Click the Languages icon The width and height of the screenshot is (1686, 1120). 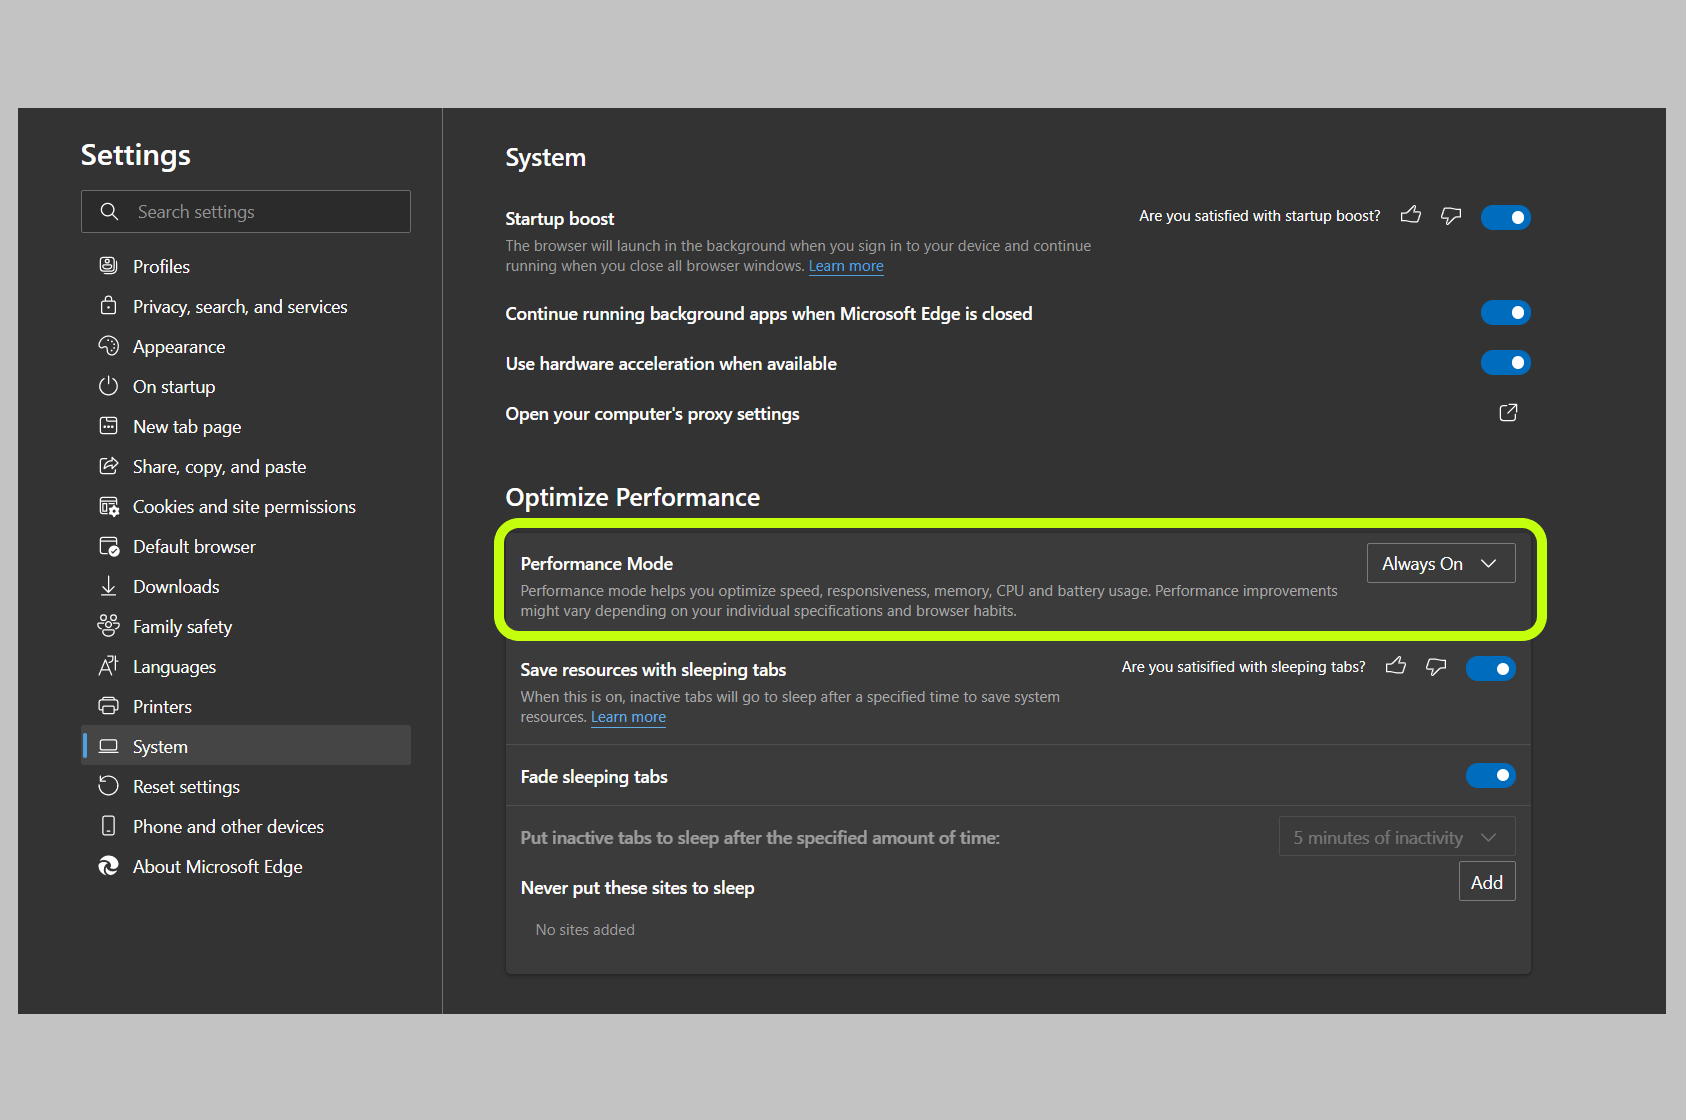pos(108,666)
